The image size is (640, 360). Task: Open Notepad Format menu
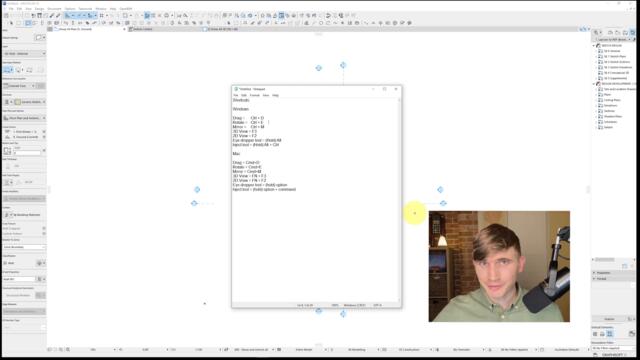point(255,96)
